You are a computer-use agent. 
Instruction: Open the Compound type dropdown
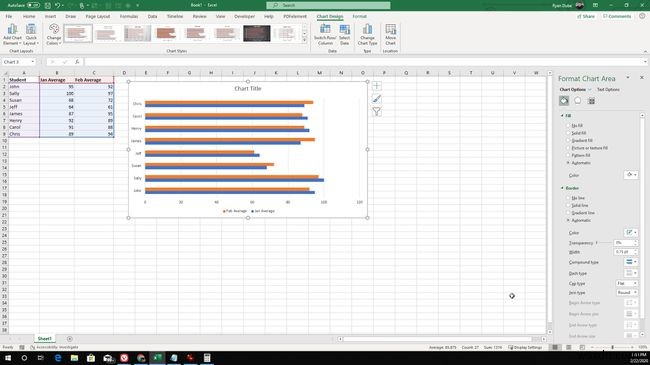click(631, 262)
